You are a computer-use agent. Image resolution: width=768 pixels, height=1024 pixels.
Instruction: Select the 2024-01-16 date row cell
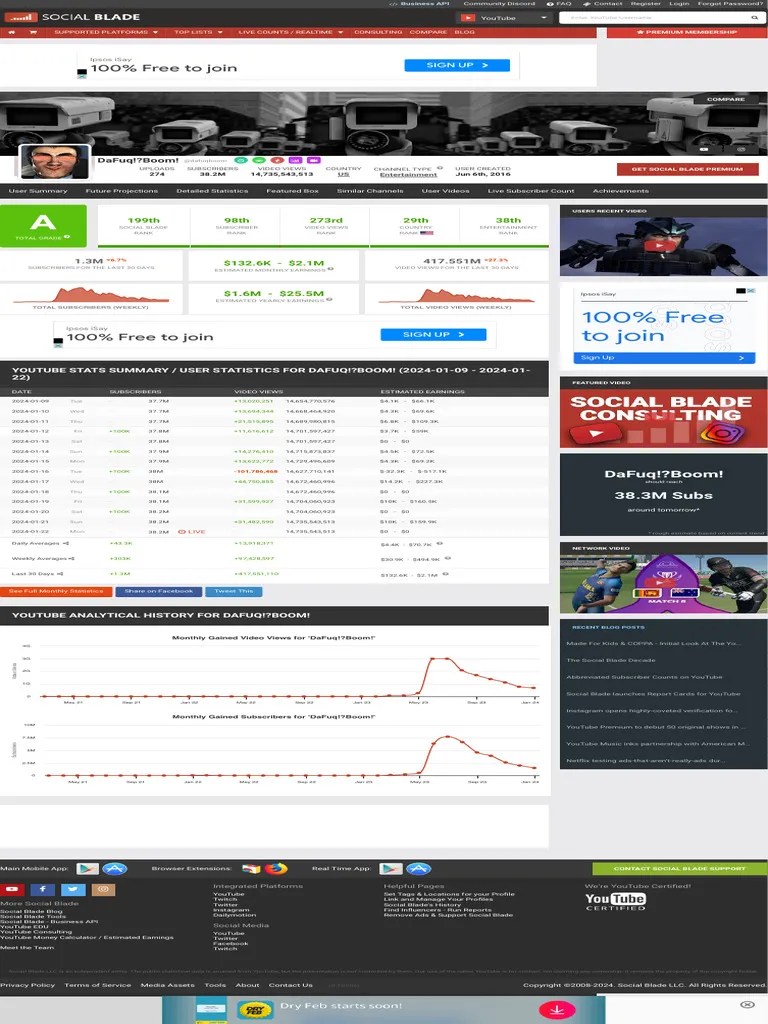[x=30, y=472]
